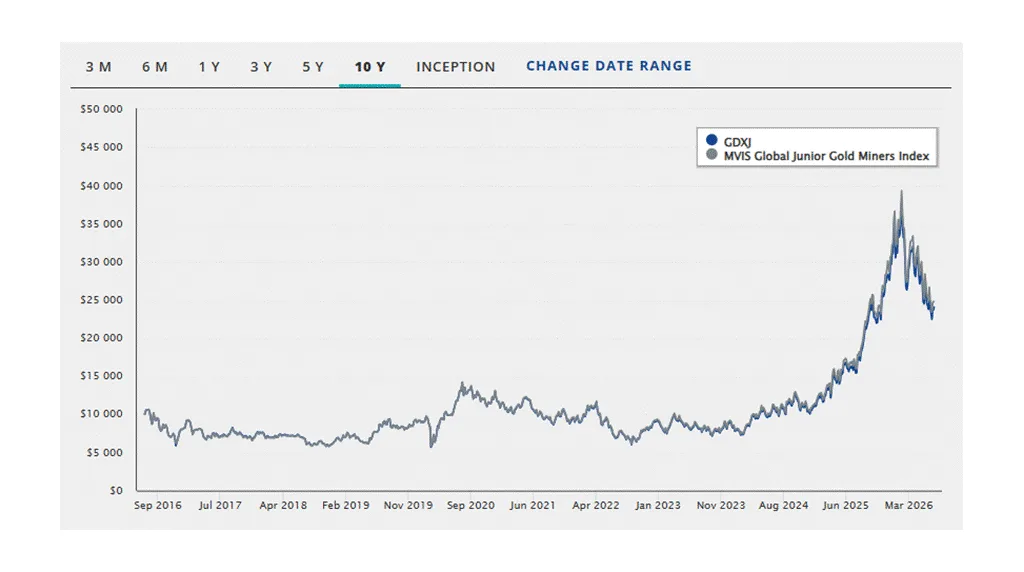Click the Apr 2018 x-axis label

click(283, 505)
